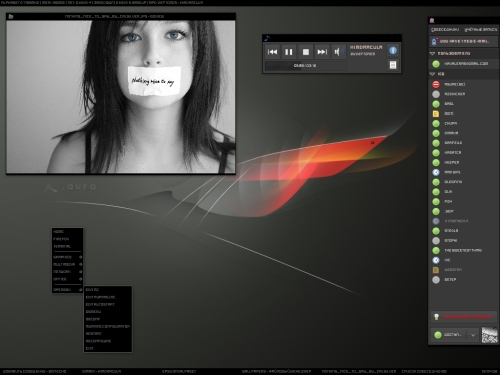This screenshot has width=500, height=375.
Task: Expand the Network submenu arrow
Action: 80,272
